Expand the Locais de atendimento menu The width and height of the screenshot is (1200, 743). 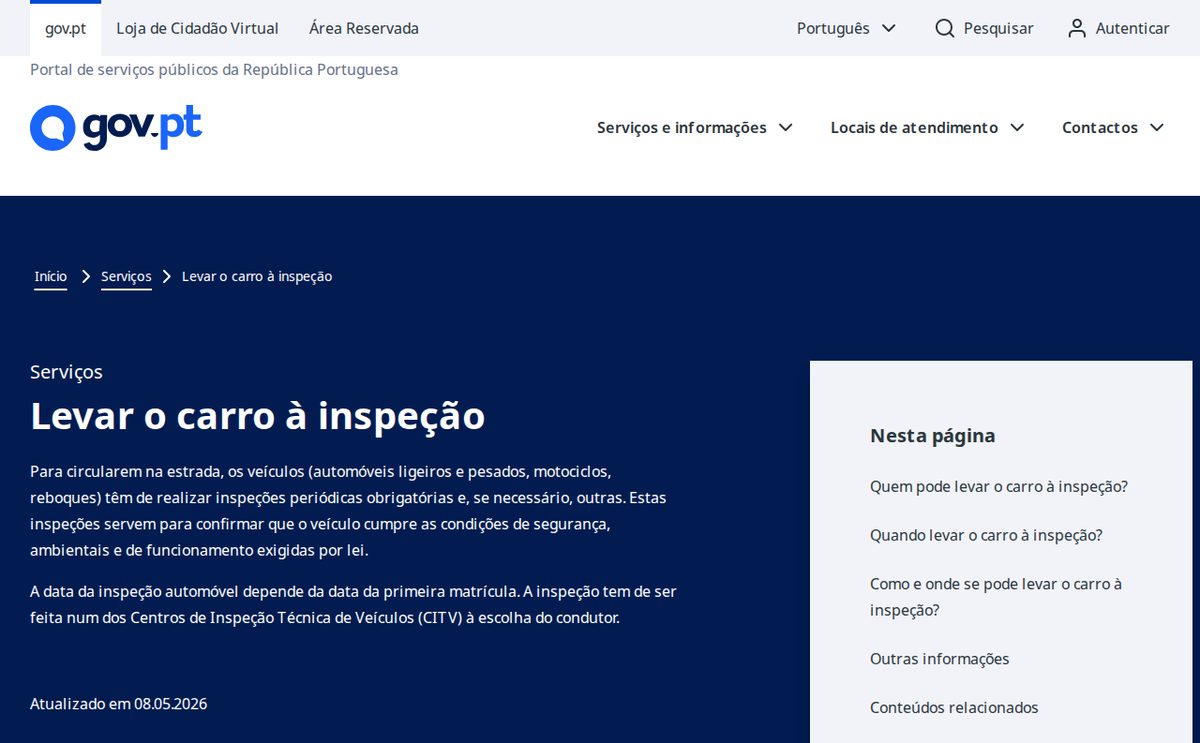point(928,128)
